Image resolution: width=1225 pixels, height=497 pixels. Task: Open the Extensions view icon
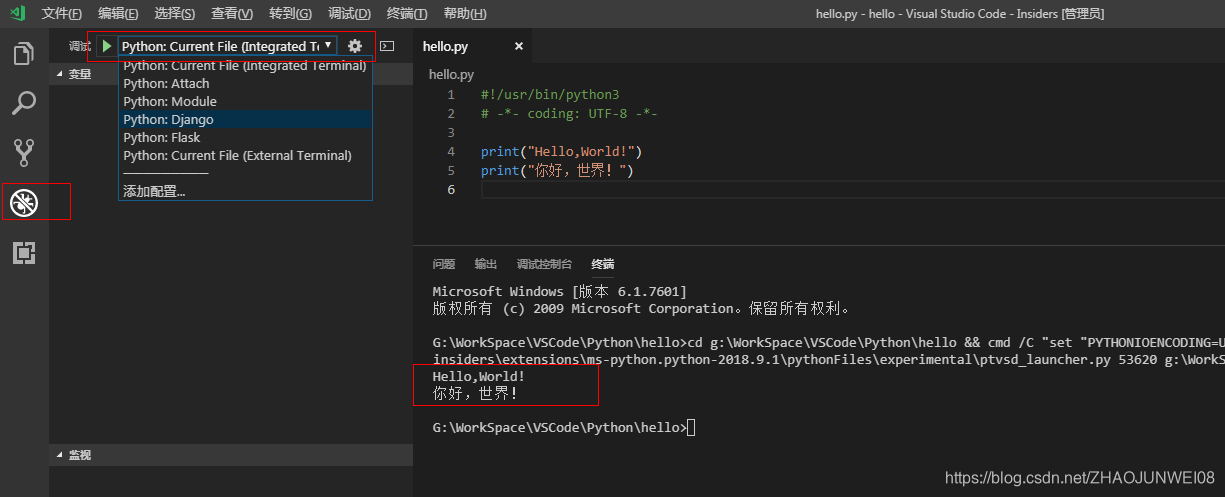[x=24, y=253]
